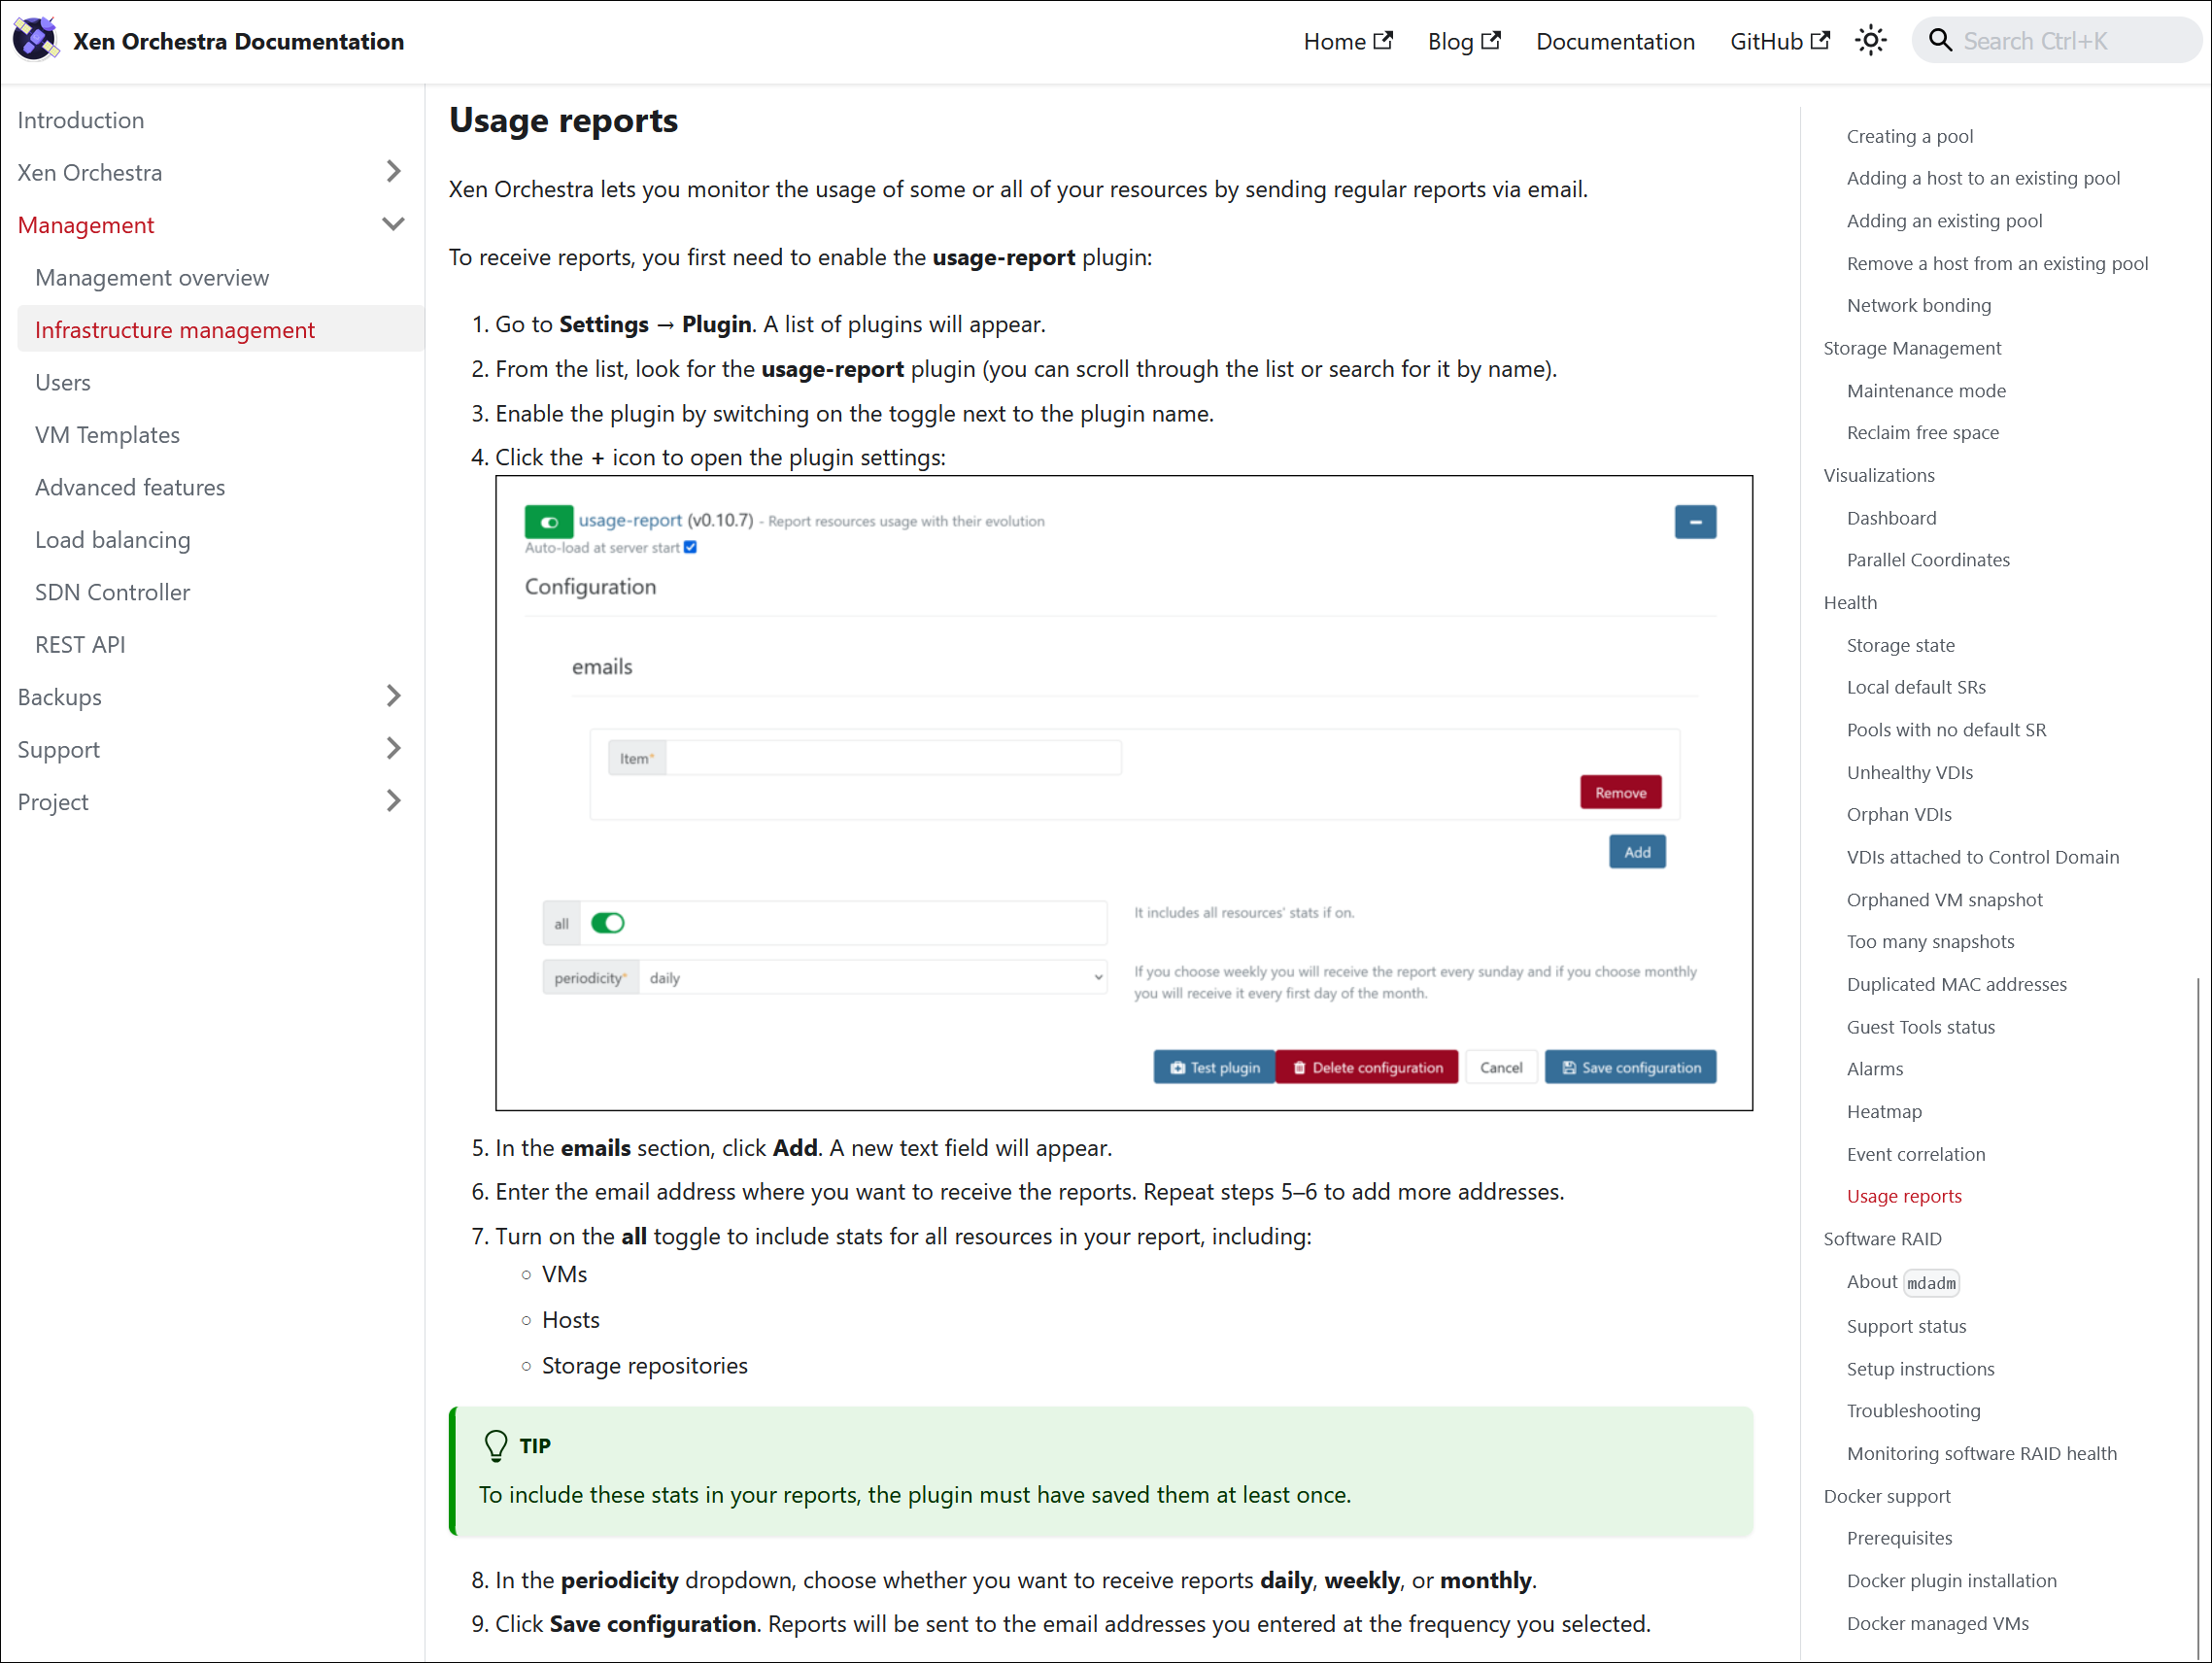This screenshot has height=1663, width=2212.
Task: Open the Documentation navbar item
Action: [x=1615, y=41]
